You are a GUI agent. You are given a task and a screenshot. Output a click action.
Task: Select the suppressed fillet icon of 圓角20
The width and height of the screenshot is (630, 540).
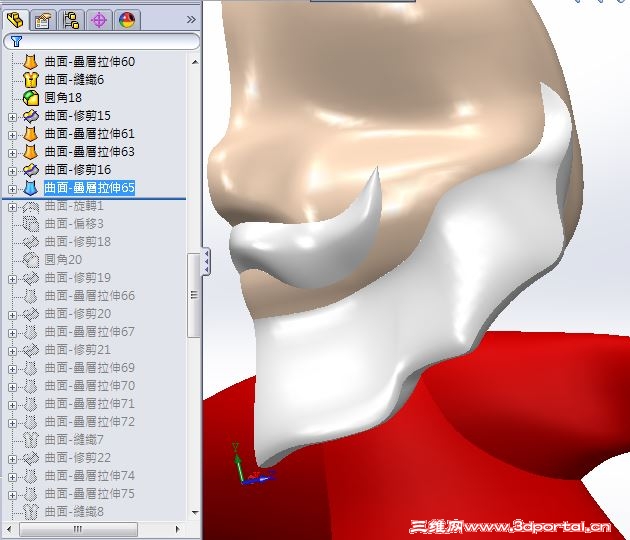point(31,260)
